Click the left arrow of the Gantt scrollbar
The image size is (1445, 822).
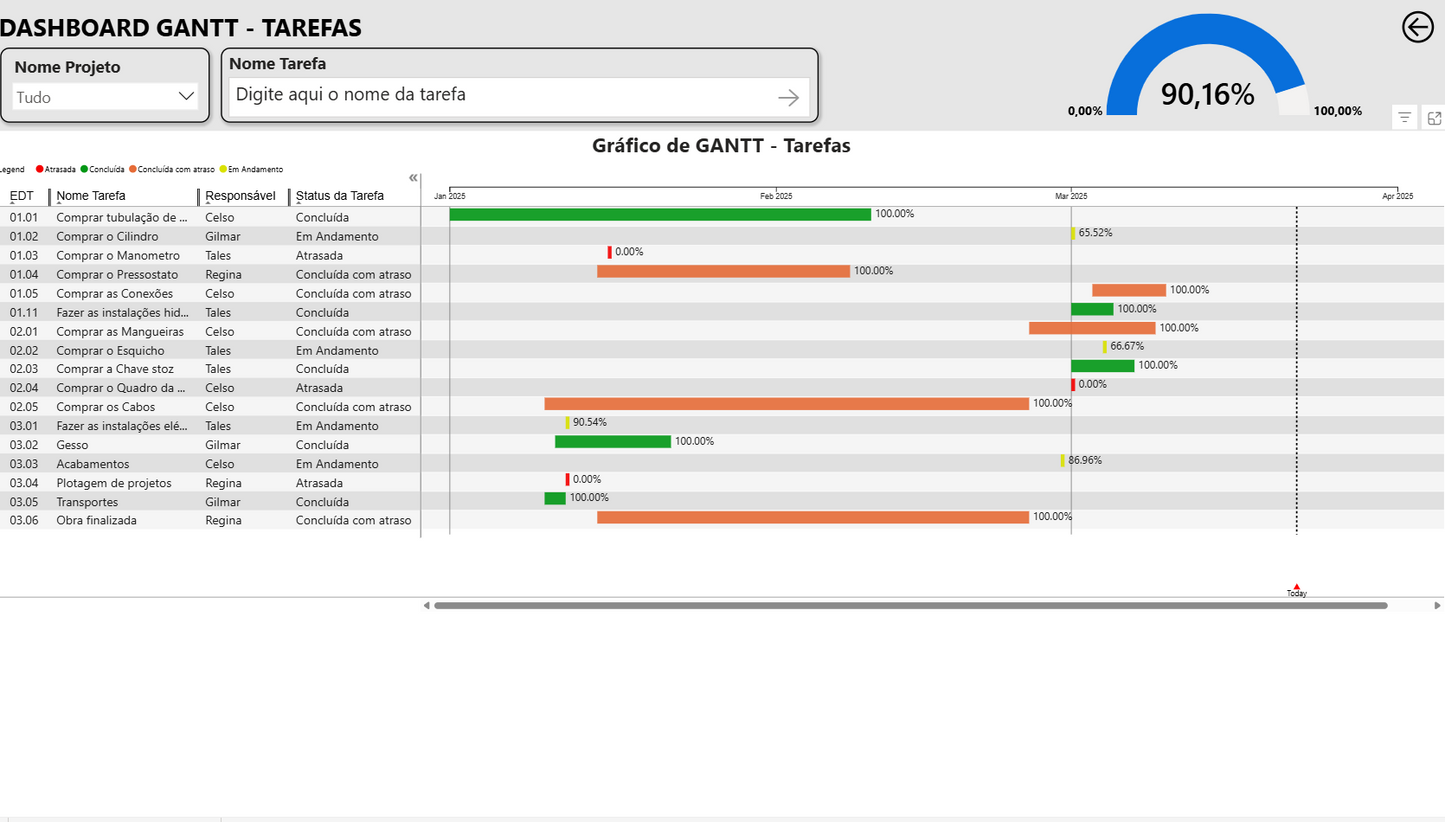coord(429,604)
